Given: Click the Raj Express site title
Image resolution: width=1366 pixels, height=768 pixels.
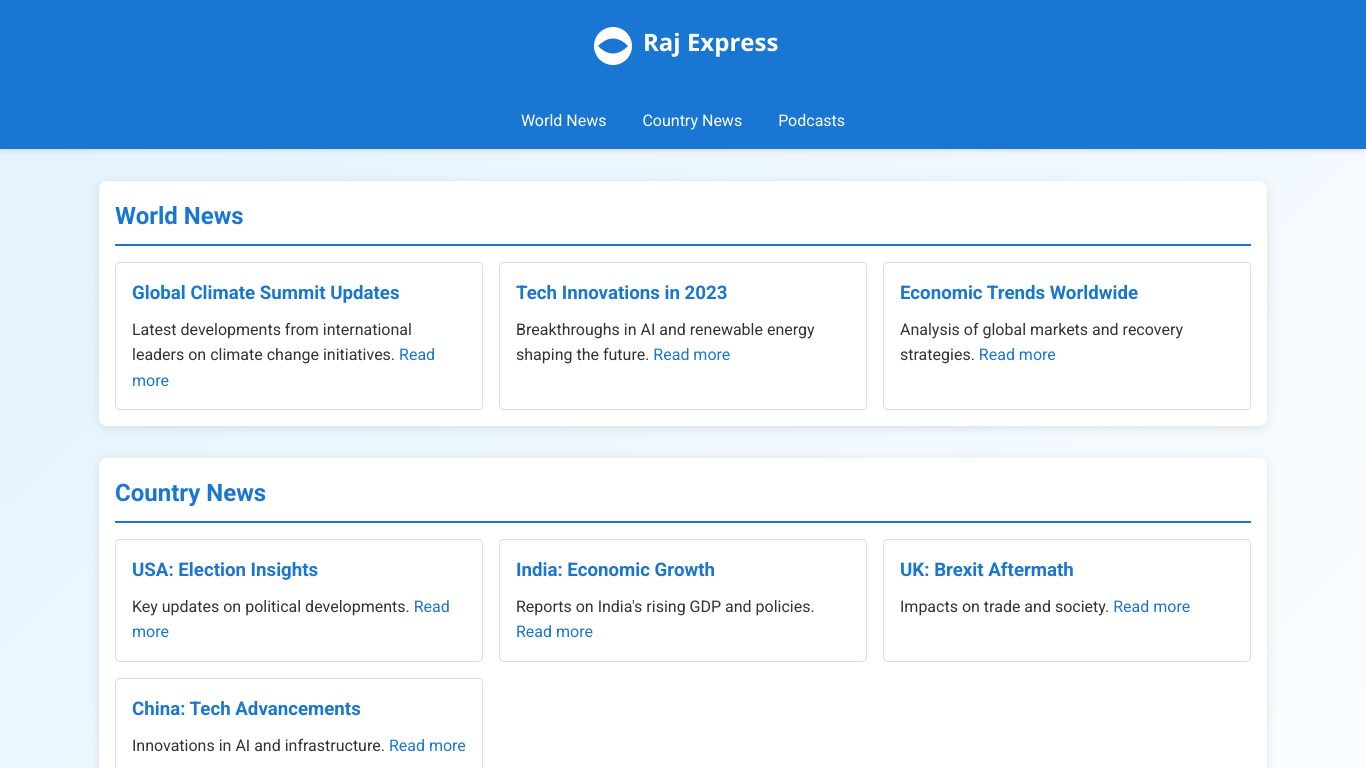Looking at the screenshot, I should coord(710,43).
